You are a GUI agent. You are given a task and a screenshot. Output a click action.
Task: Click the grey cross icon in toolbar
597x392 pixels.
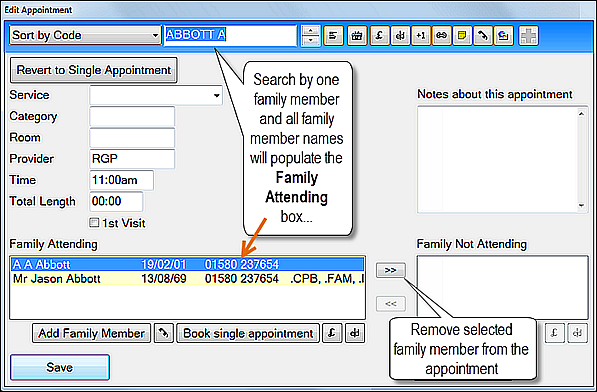pos(528,35)
